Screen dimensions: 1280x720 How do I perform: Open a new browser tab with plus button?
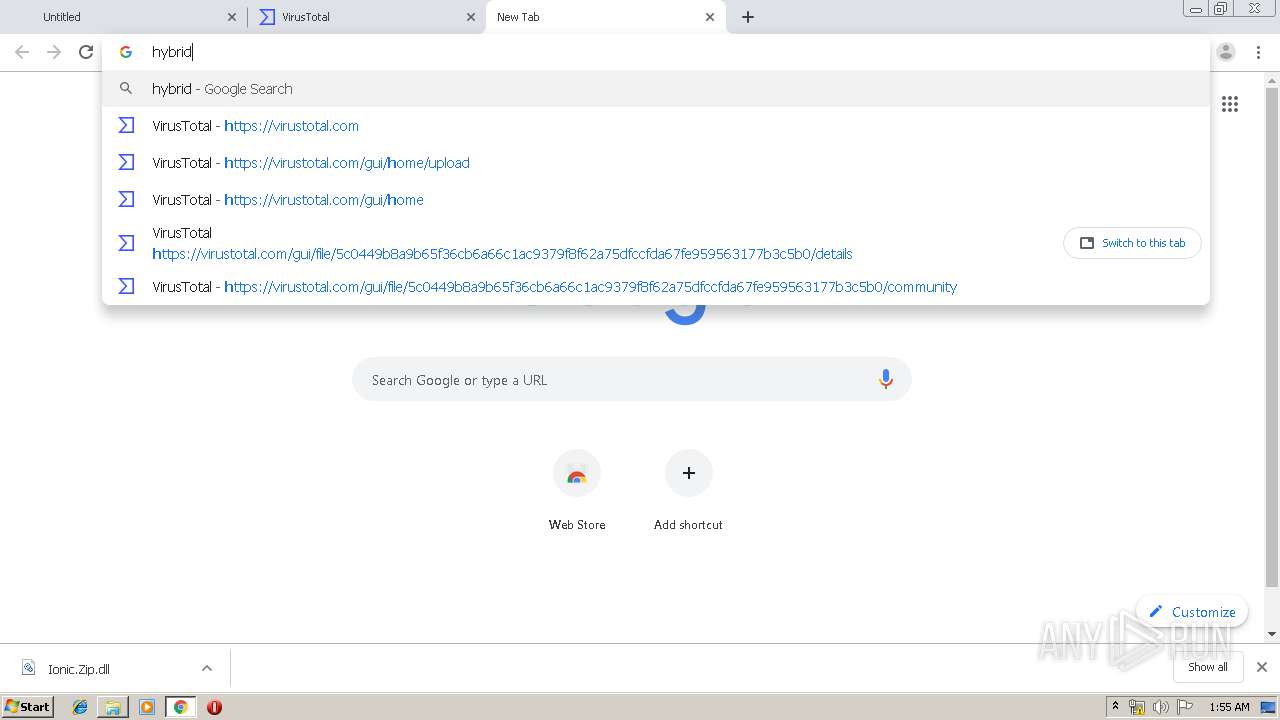(748, 17)
